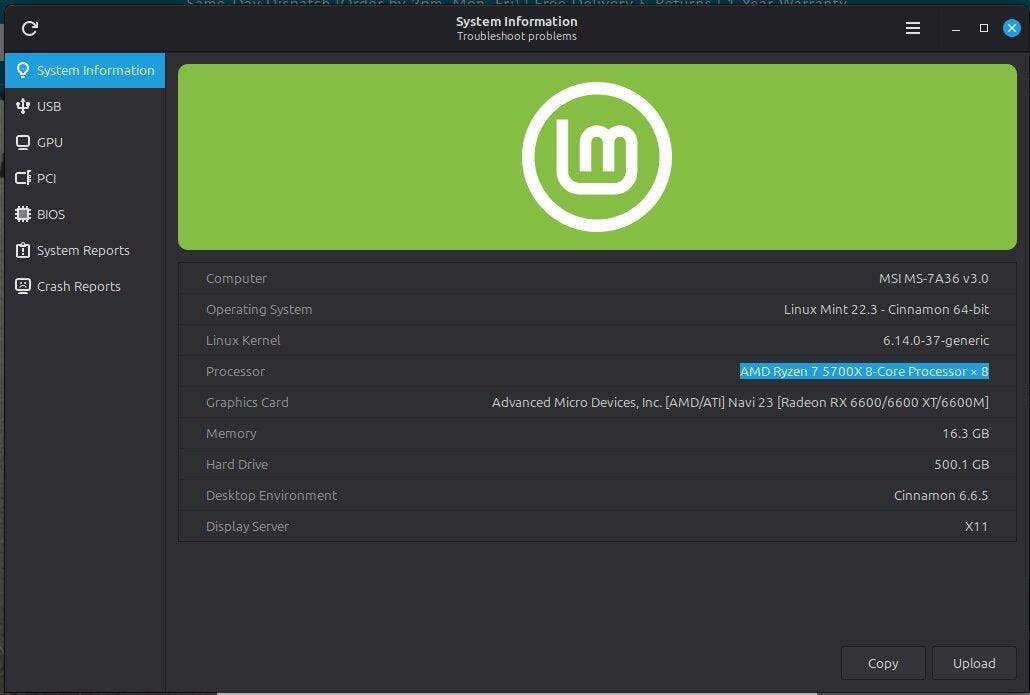Maximize the System Information window
Viewport: 1030px width, 695px height.
pos(984,28)
